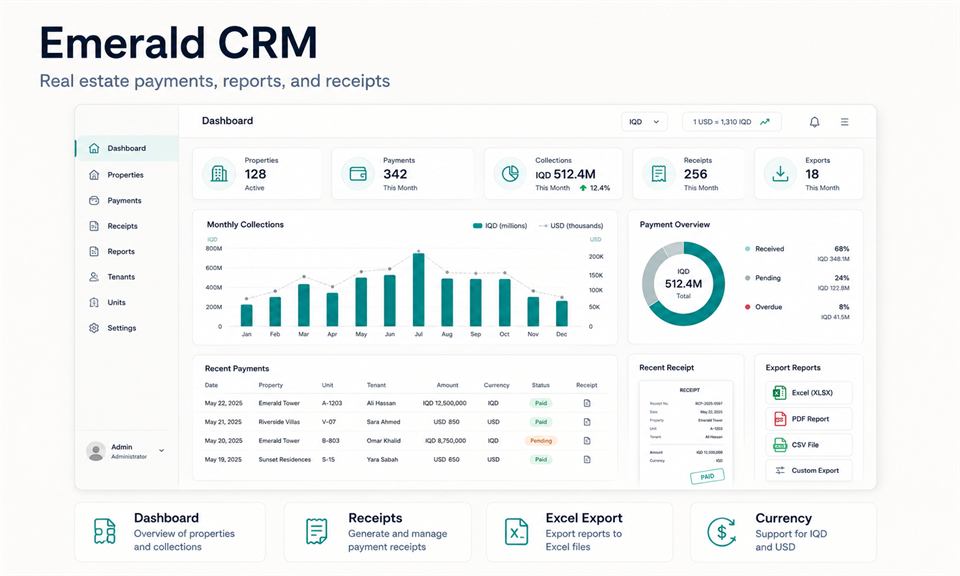Click the 'Pending' legend label in Payment Overview
960x576 pixels.
pyautogui.click(x=768, y=278)
